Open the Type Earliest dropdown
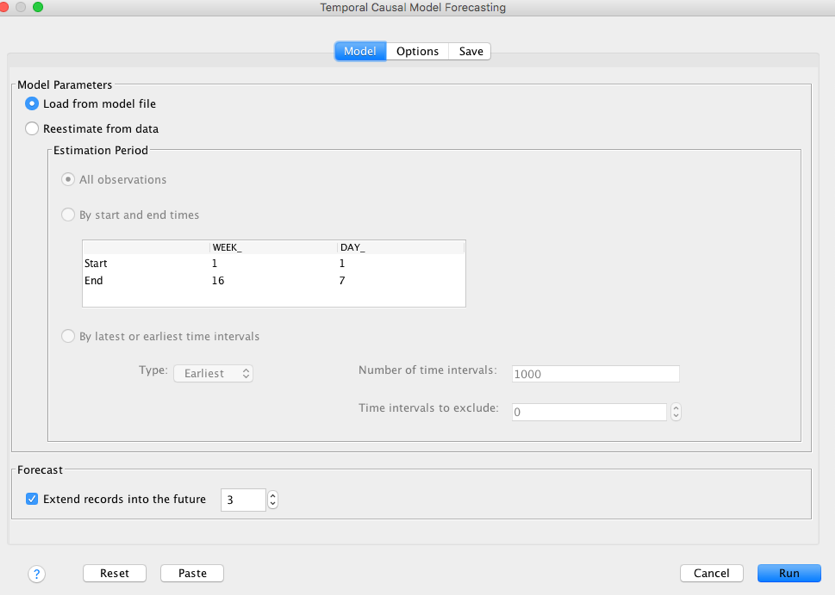Viewport: 835px width, 595px height. click(x=213, y=373)
